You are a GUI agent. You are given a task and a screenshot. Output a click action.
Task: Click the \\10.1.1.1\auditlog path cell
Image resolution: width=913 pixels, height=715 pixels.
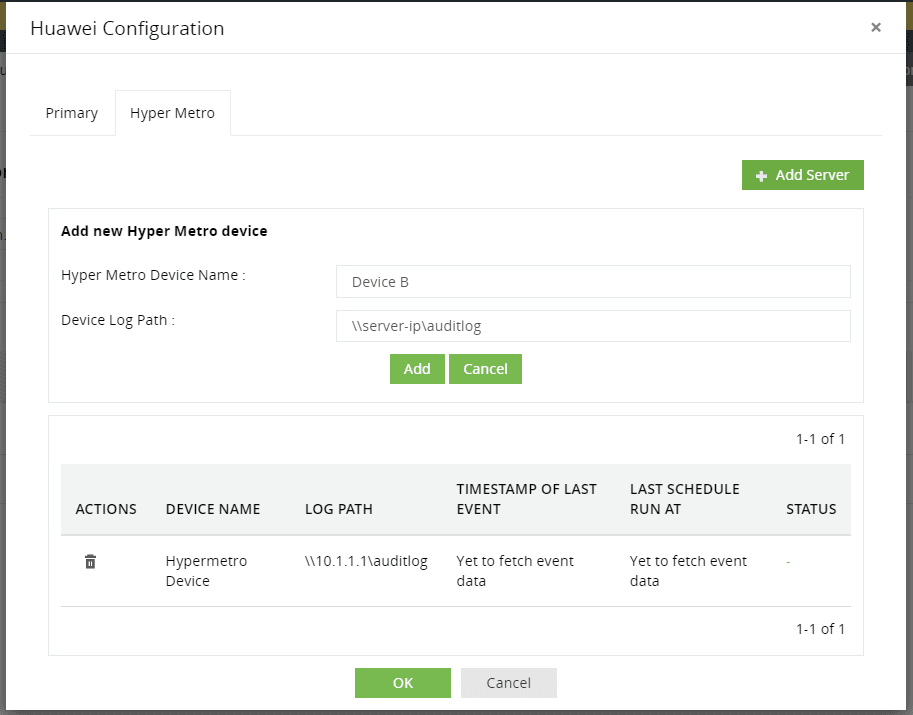coord(366,561)
